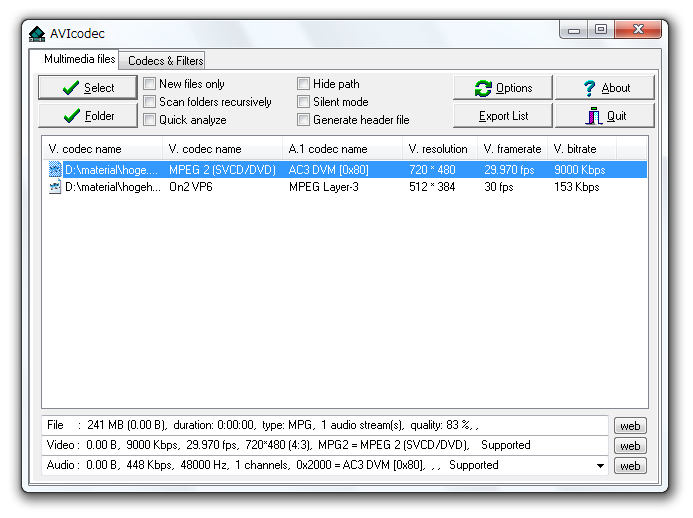Click the web button beside File info
Image resolution: width=693 pixels, height=518 pixels.
tap(630, 426)
